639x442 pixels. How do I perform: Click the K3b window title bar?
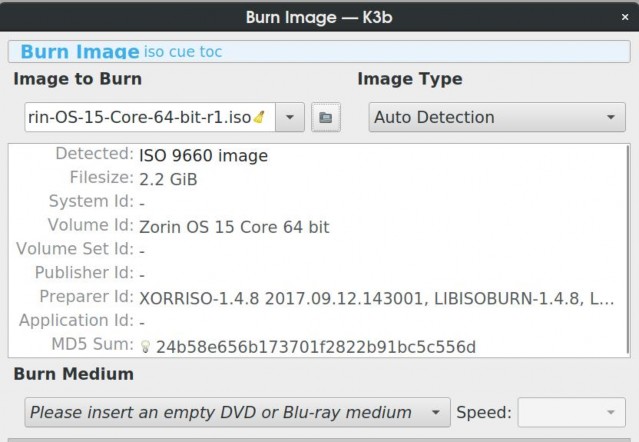click(319, 17)
